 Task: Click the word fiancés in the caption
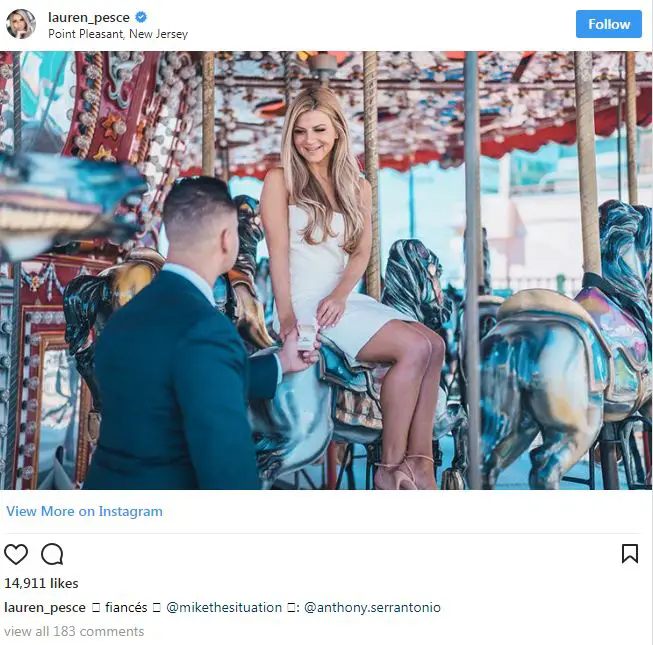click(126, 607)
